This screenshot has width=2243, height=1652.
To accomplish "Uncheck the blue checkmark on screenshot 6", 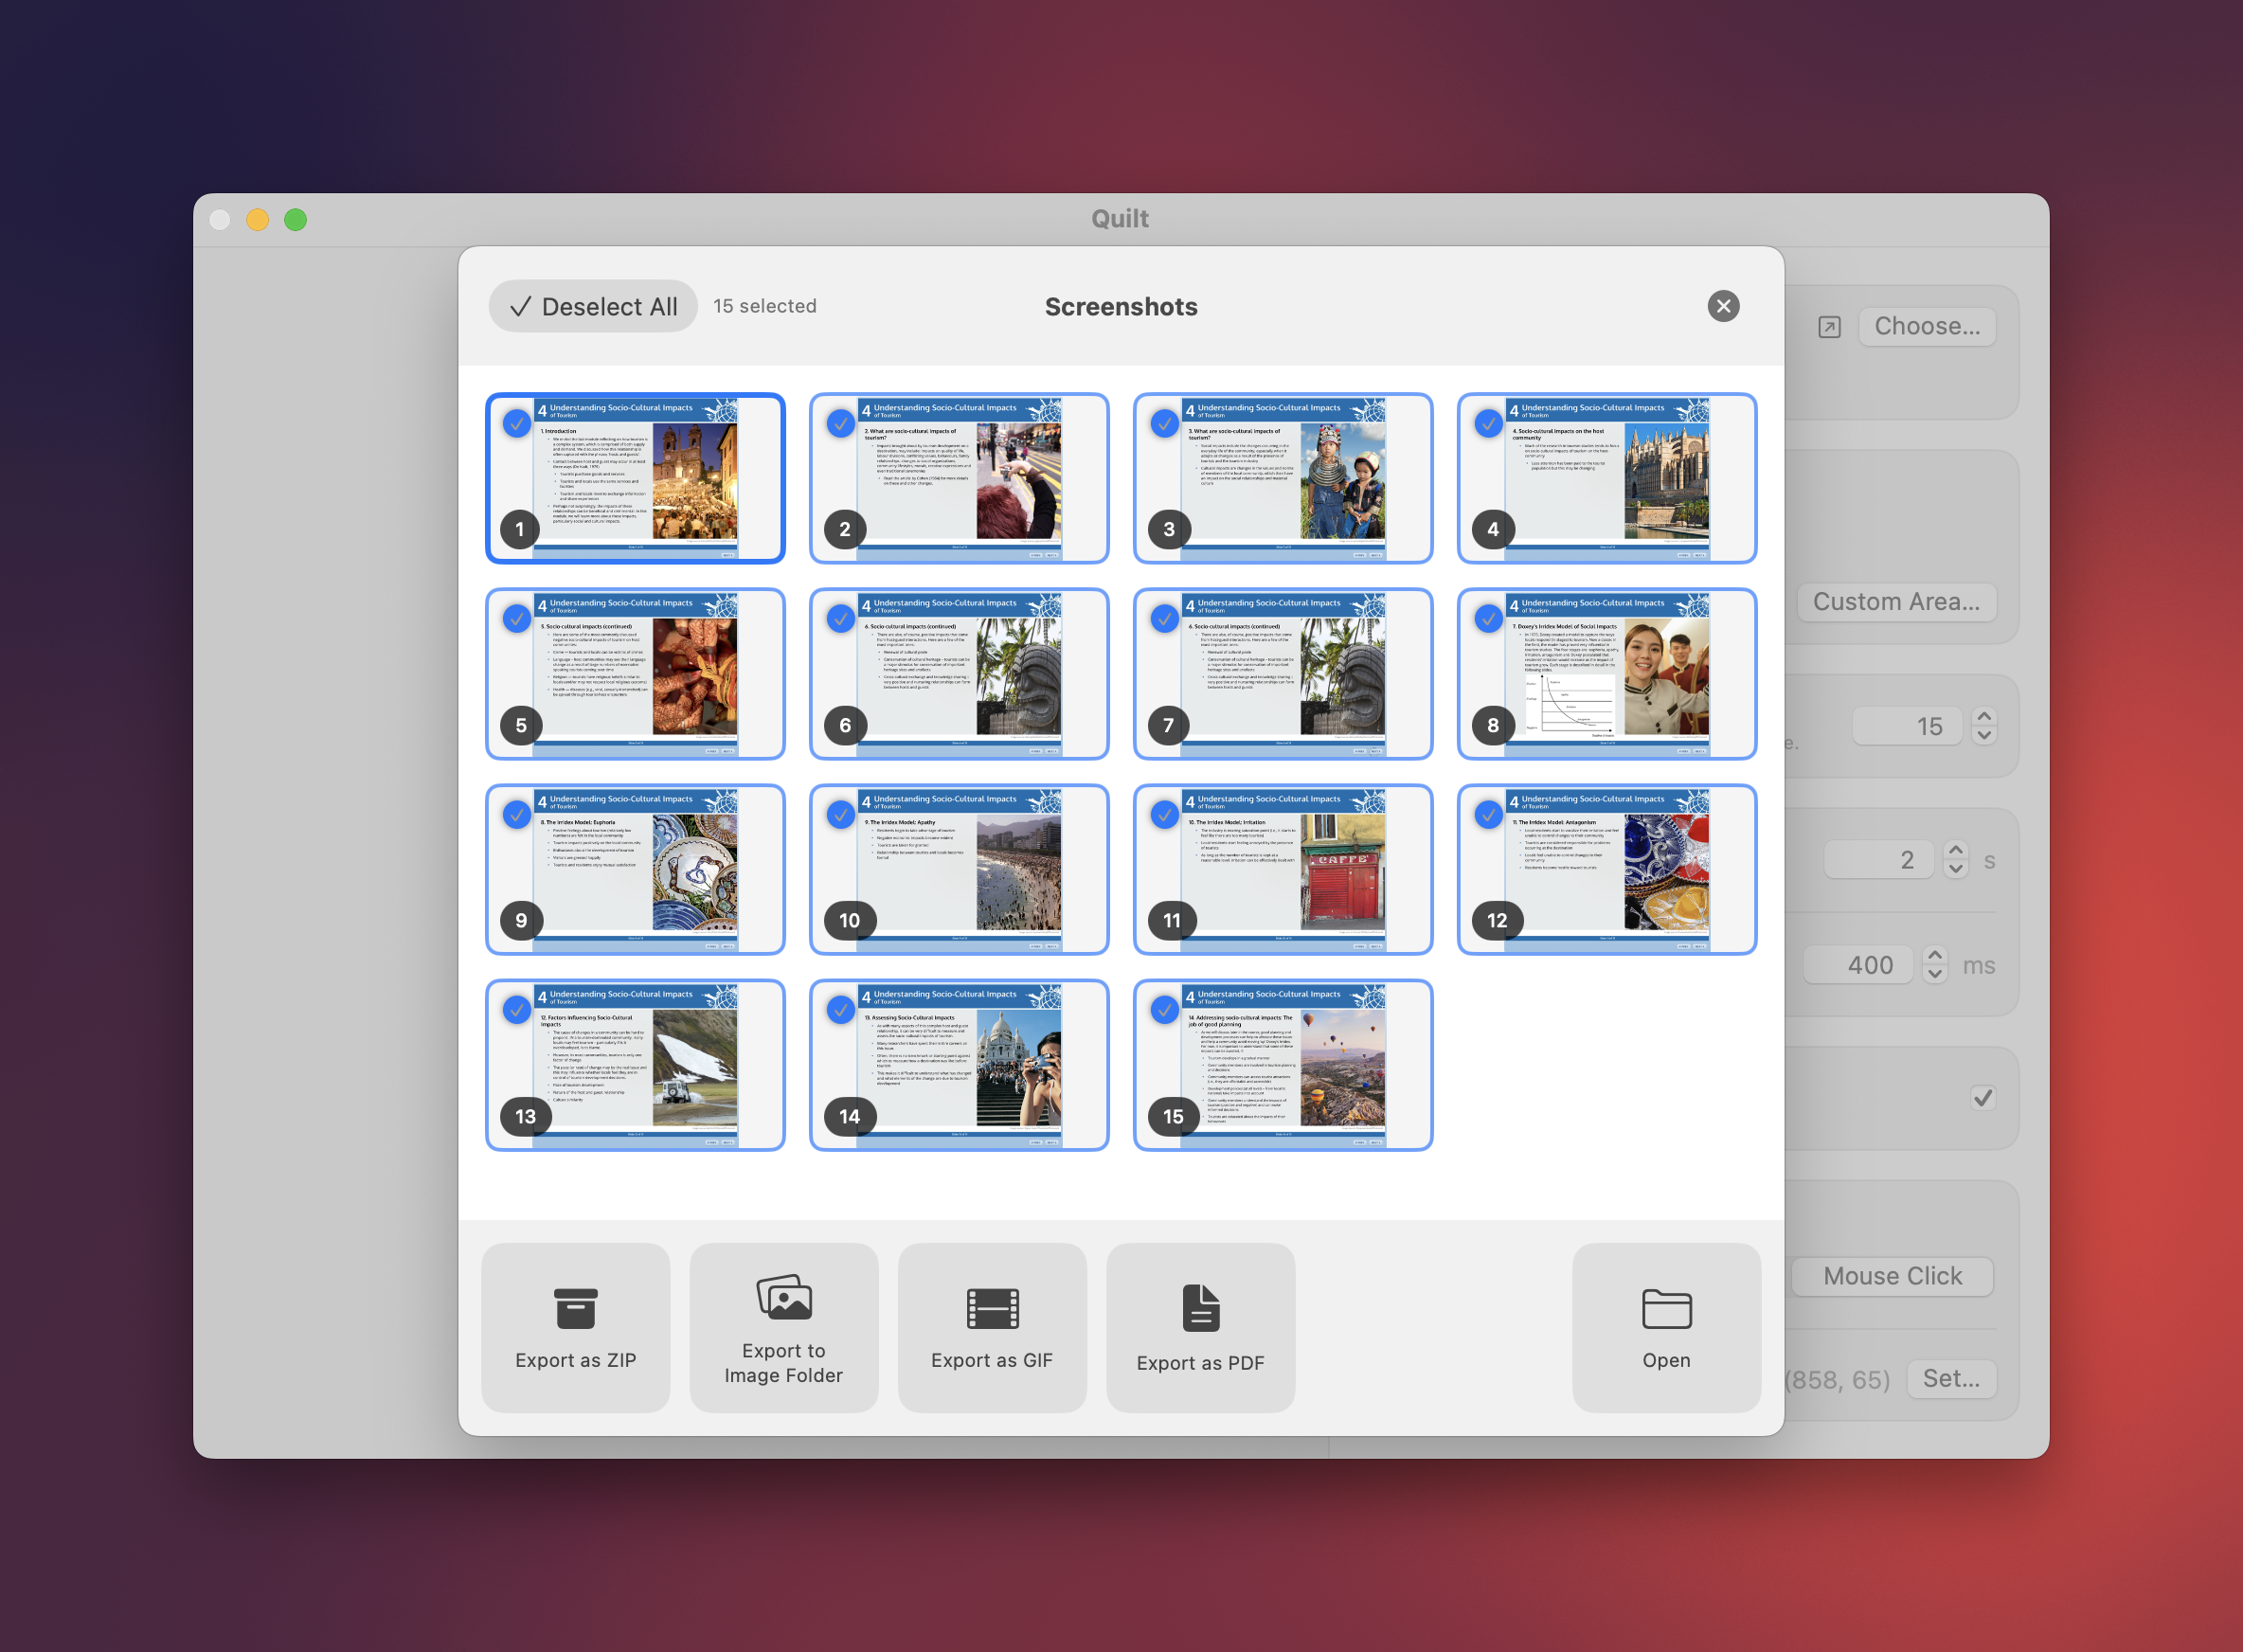I will tap(840, 619).
